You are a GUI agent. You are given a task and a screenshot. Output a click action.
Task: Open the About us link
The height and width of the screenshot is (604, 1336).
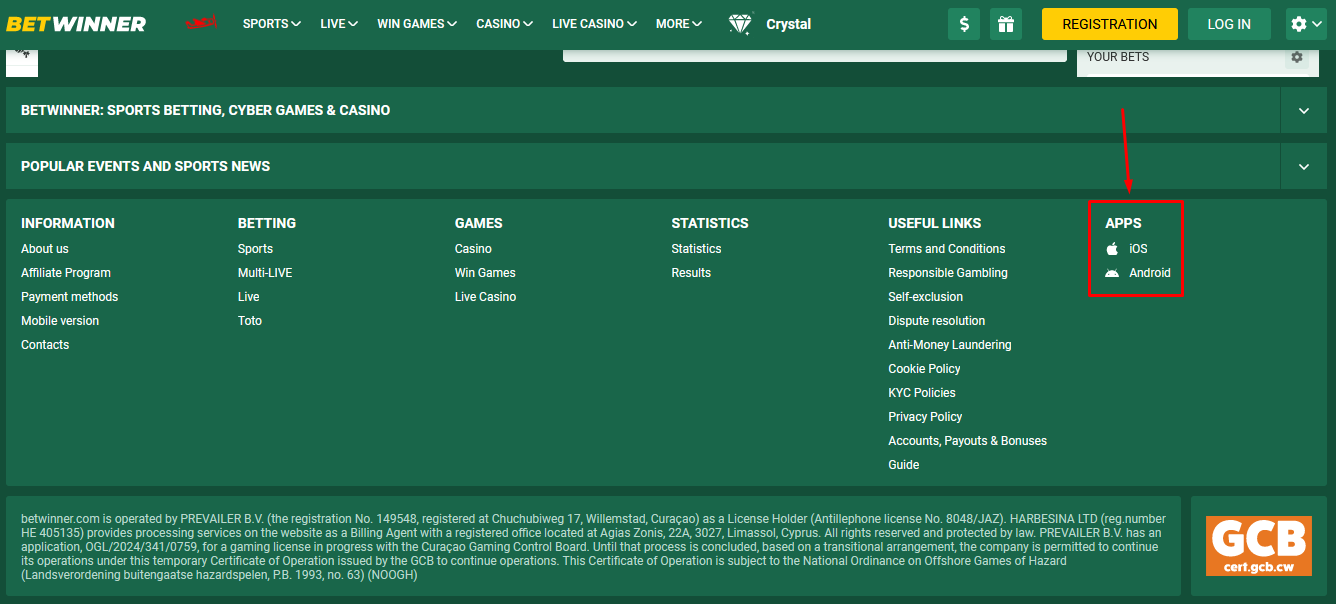[45, 249]
